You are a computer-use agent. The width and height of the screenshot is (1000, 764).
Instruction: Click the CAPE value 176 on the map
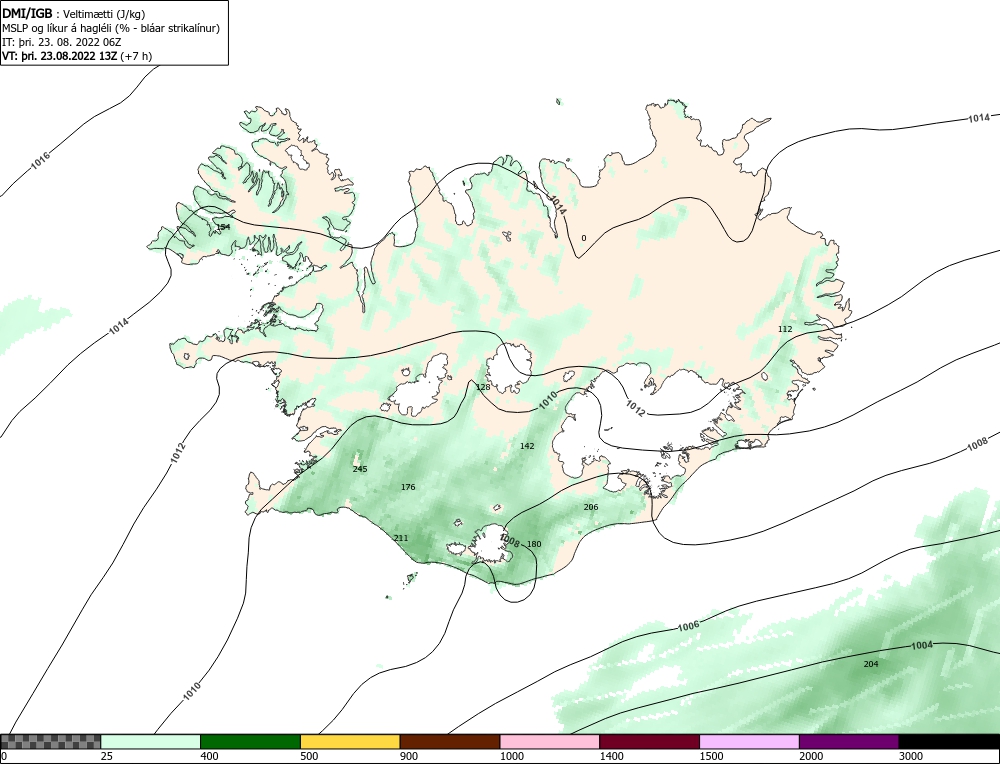point(408,487)
